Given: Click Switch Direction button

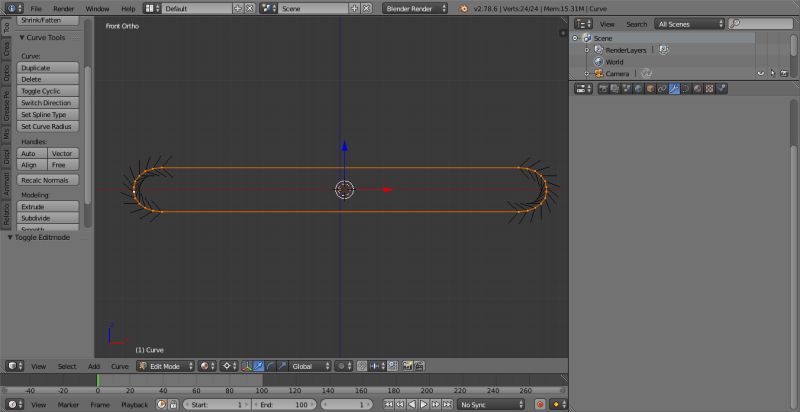Looking at the screenshot, I should point(48,103).
